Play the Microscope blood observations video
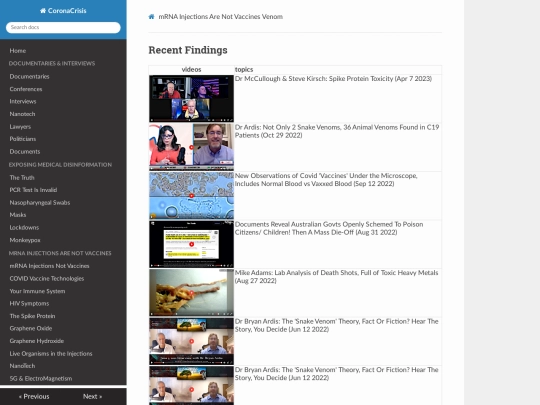This screenshot has width=540, height=405. [x=191, y=196]
